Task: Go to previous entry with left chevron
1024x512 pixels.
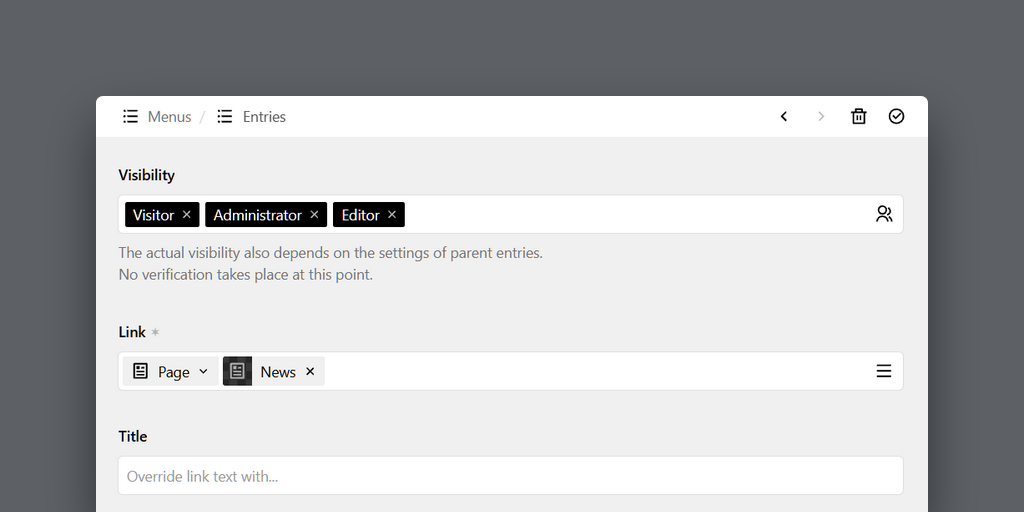Action: click(x=784, y=116)
